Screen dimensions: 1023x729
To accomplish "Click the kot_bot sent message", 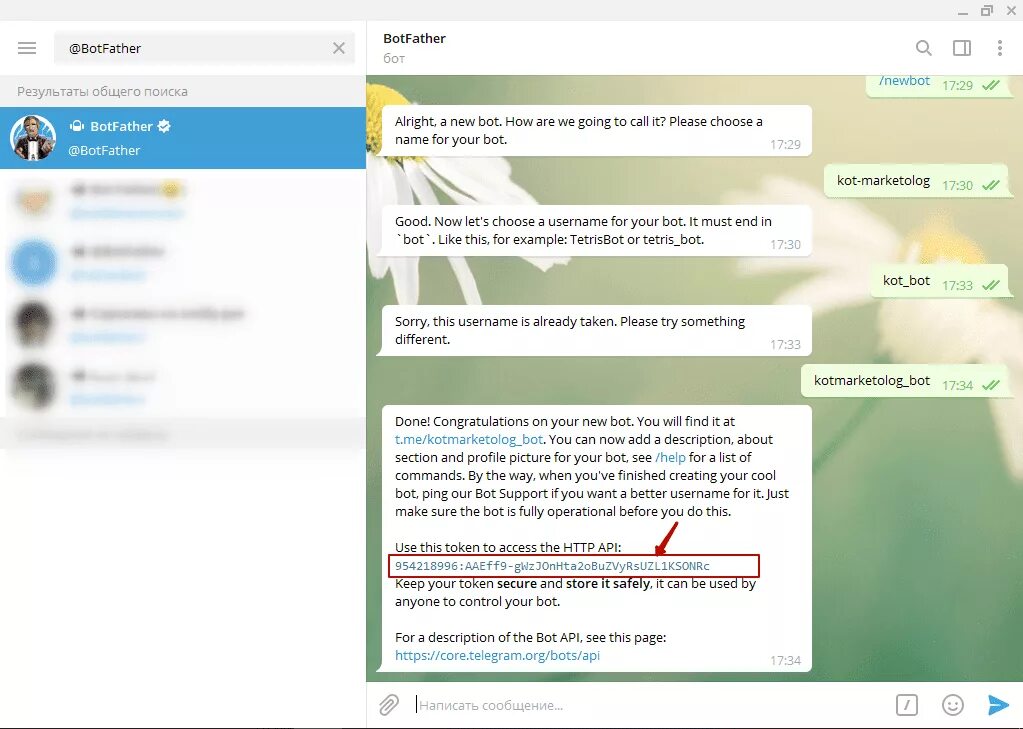I will [939, 281].
